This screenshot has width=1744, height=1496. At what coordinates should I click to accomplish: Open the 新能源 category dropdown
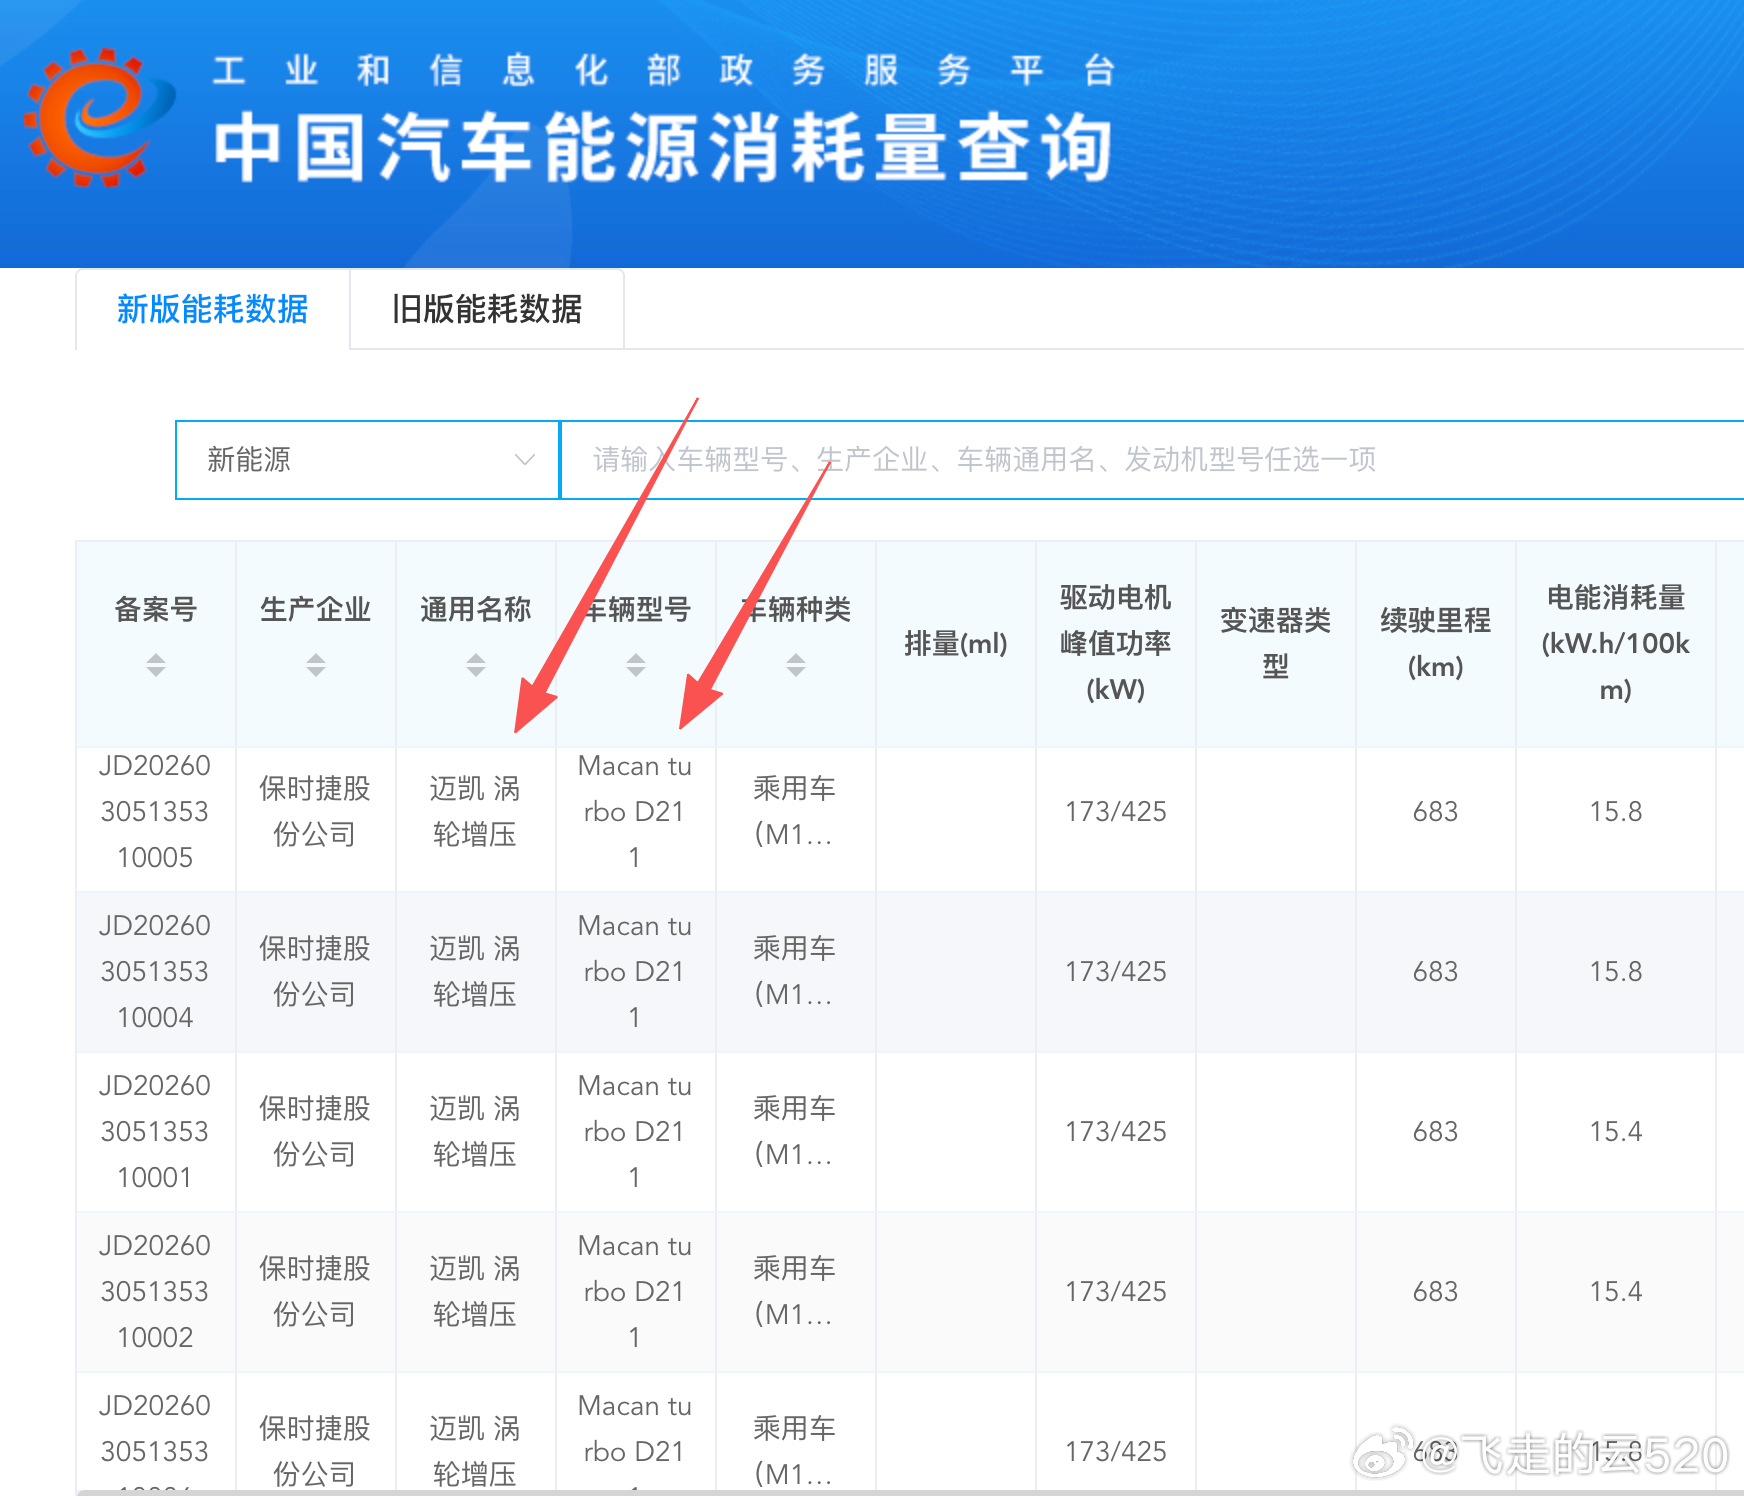(x=367, y=460)
